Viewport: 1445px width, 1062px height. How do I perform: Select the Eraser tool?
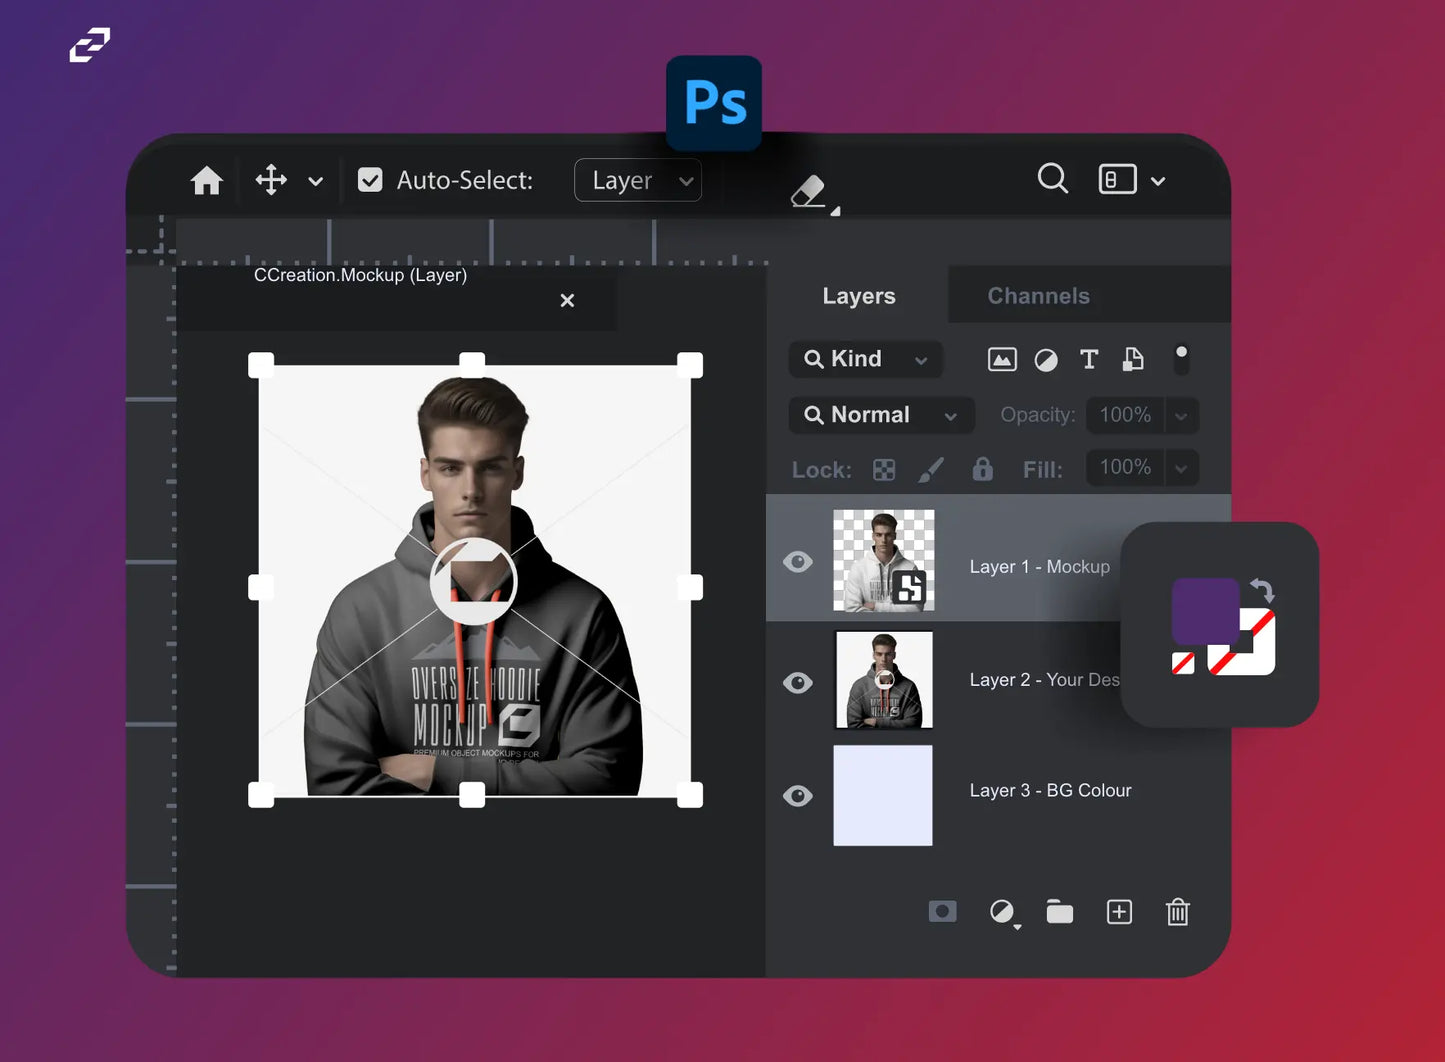point(808,191)
